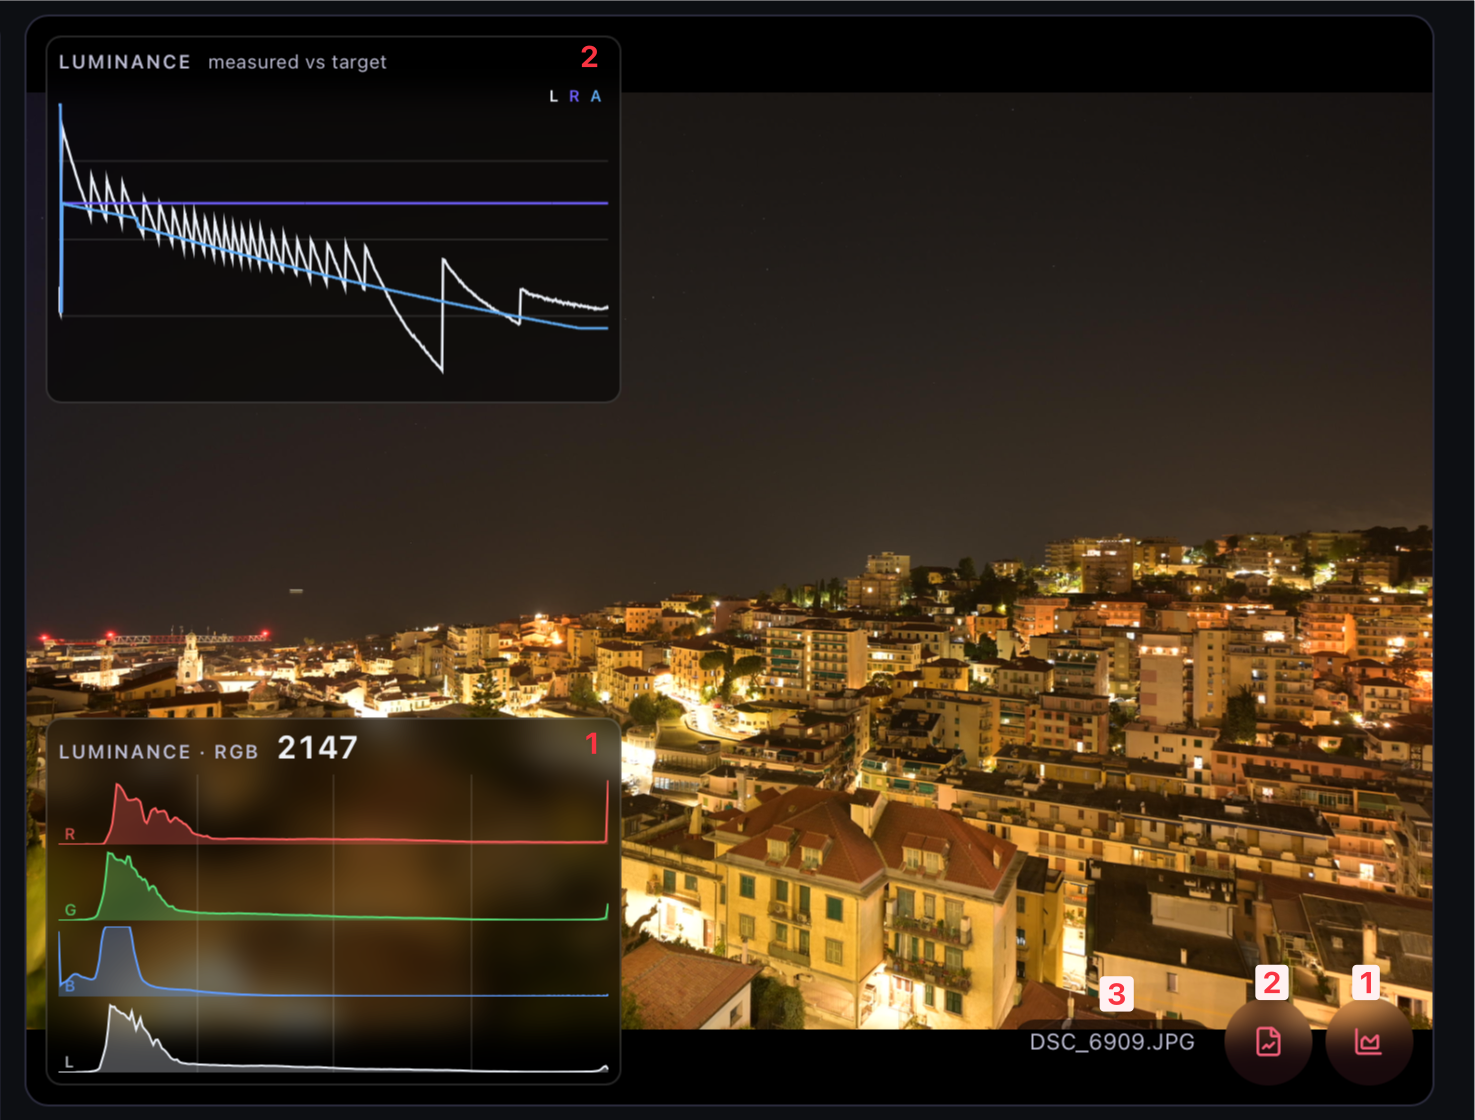Click the DSC_6909.JPG filename label
1475x1120 pixels.
coord(1112,1042)
